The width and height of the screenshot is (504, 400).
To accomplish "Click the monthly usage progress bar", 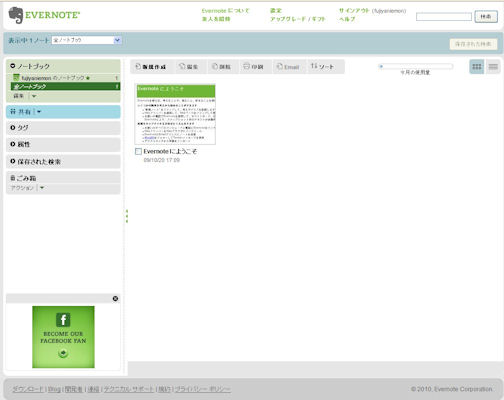I will tap(415, 66).
